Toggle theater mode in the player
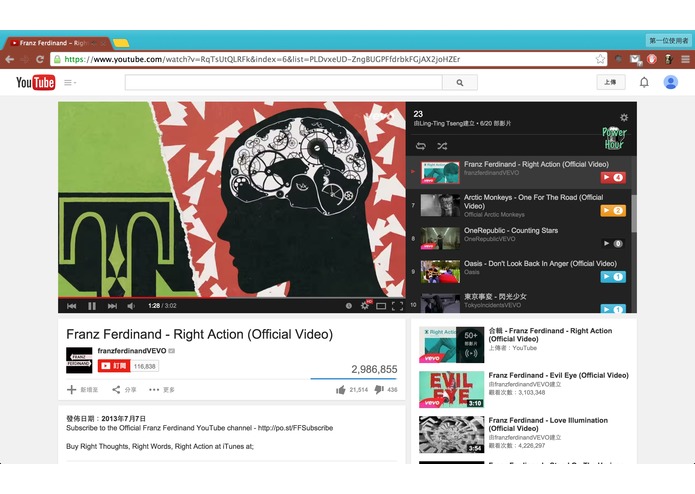 [381, 306]
